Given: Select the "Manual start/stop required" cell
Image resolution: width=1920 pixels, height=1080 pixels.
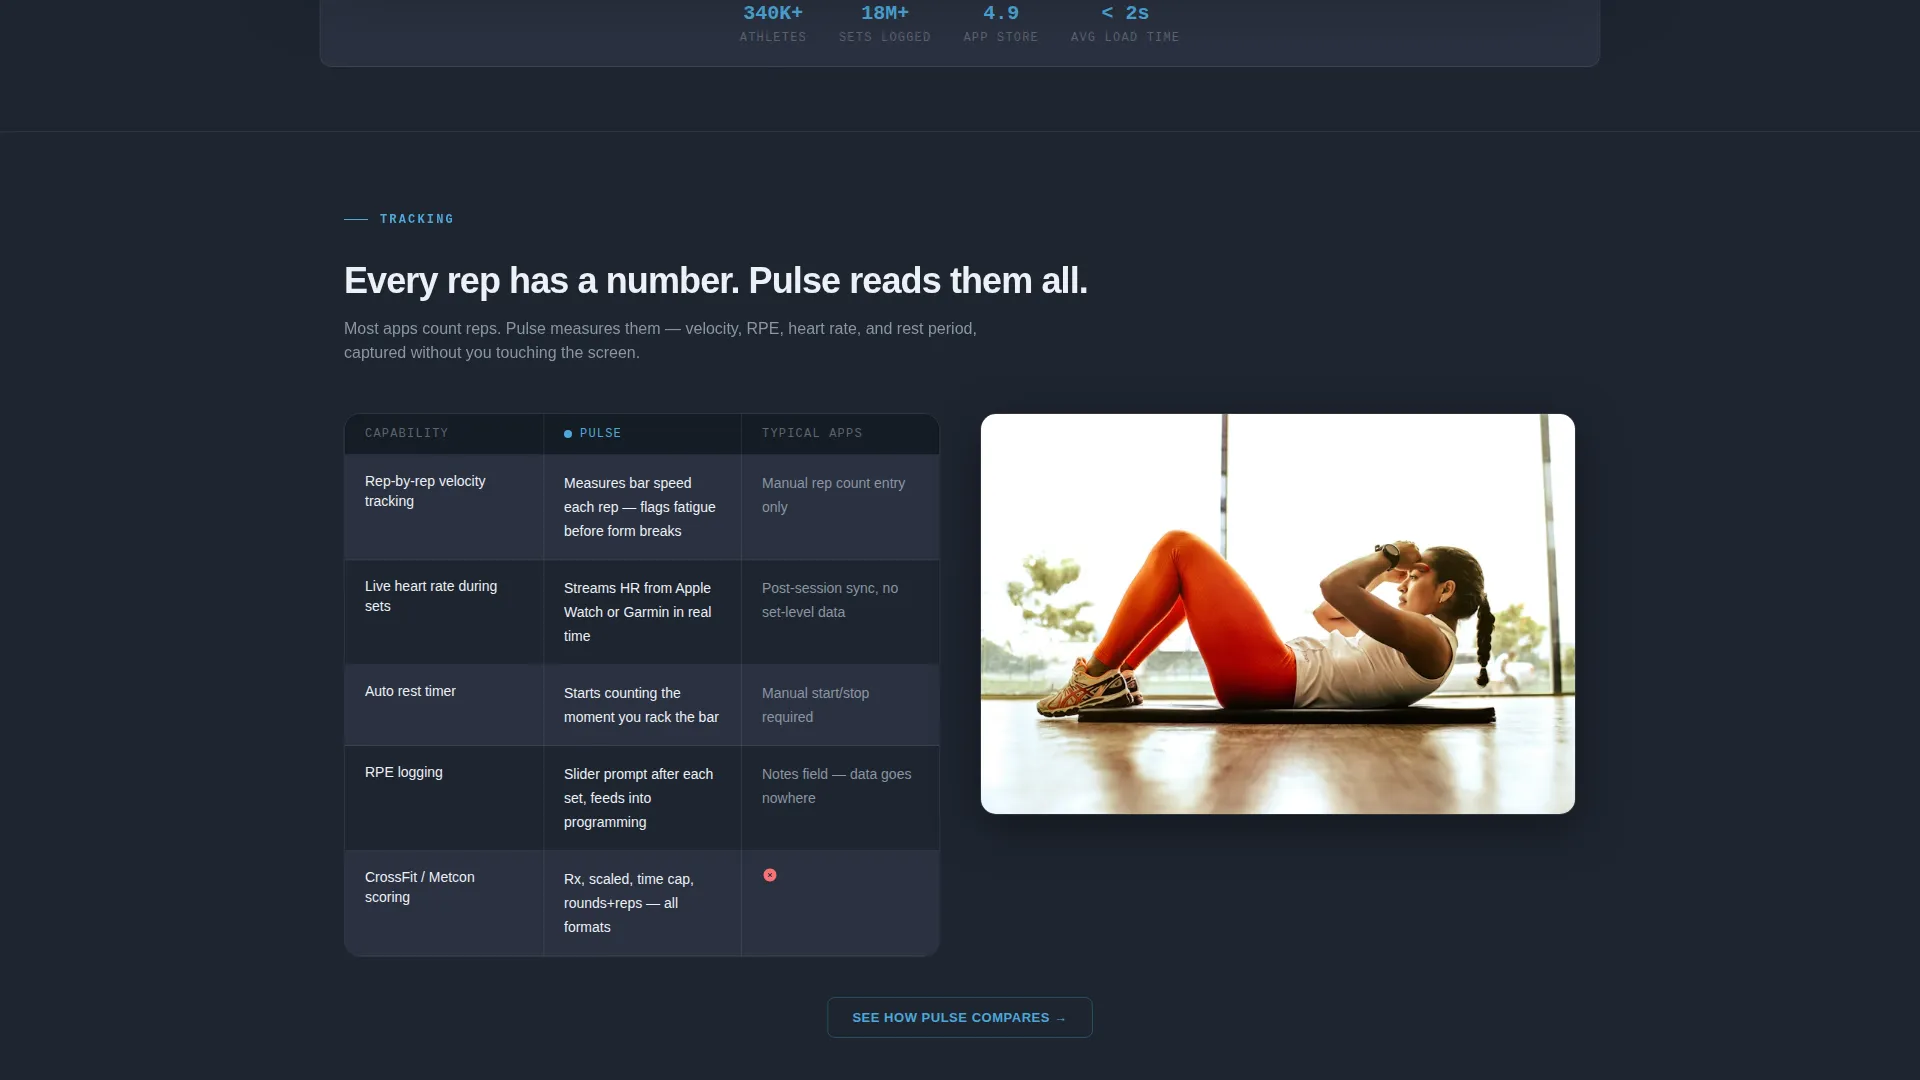Looking at the screenshot, I should [x=840, y=705].
